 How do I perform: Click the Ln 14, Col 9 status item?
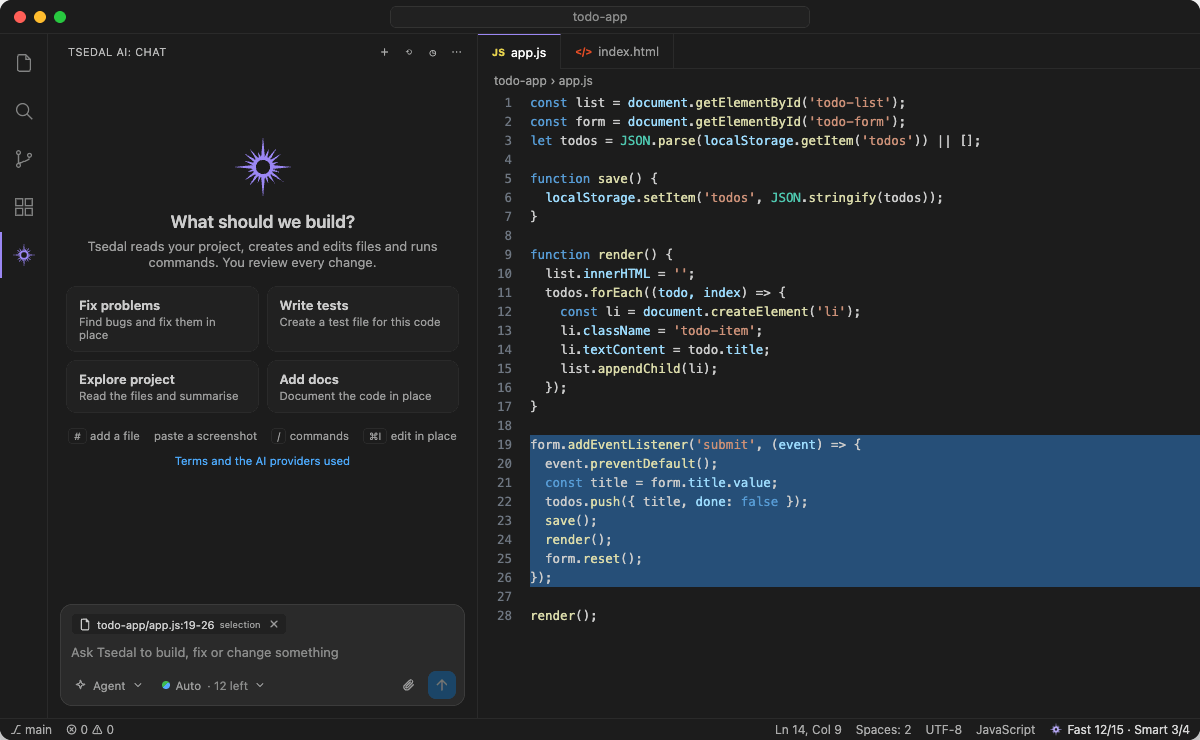click(x=808, y=730)
